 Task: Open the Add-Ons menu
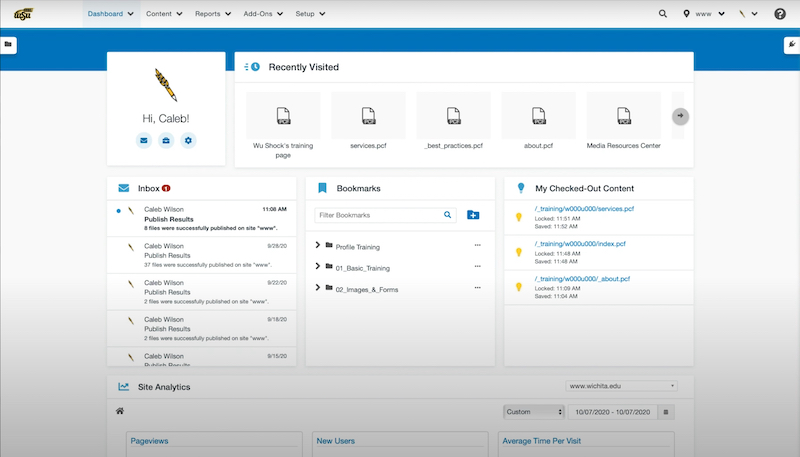pos(263,14)
